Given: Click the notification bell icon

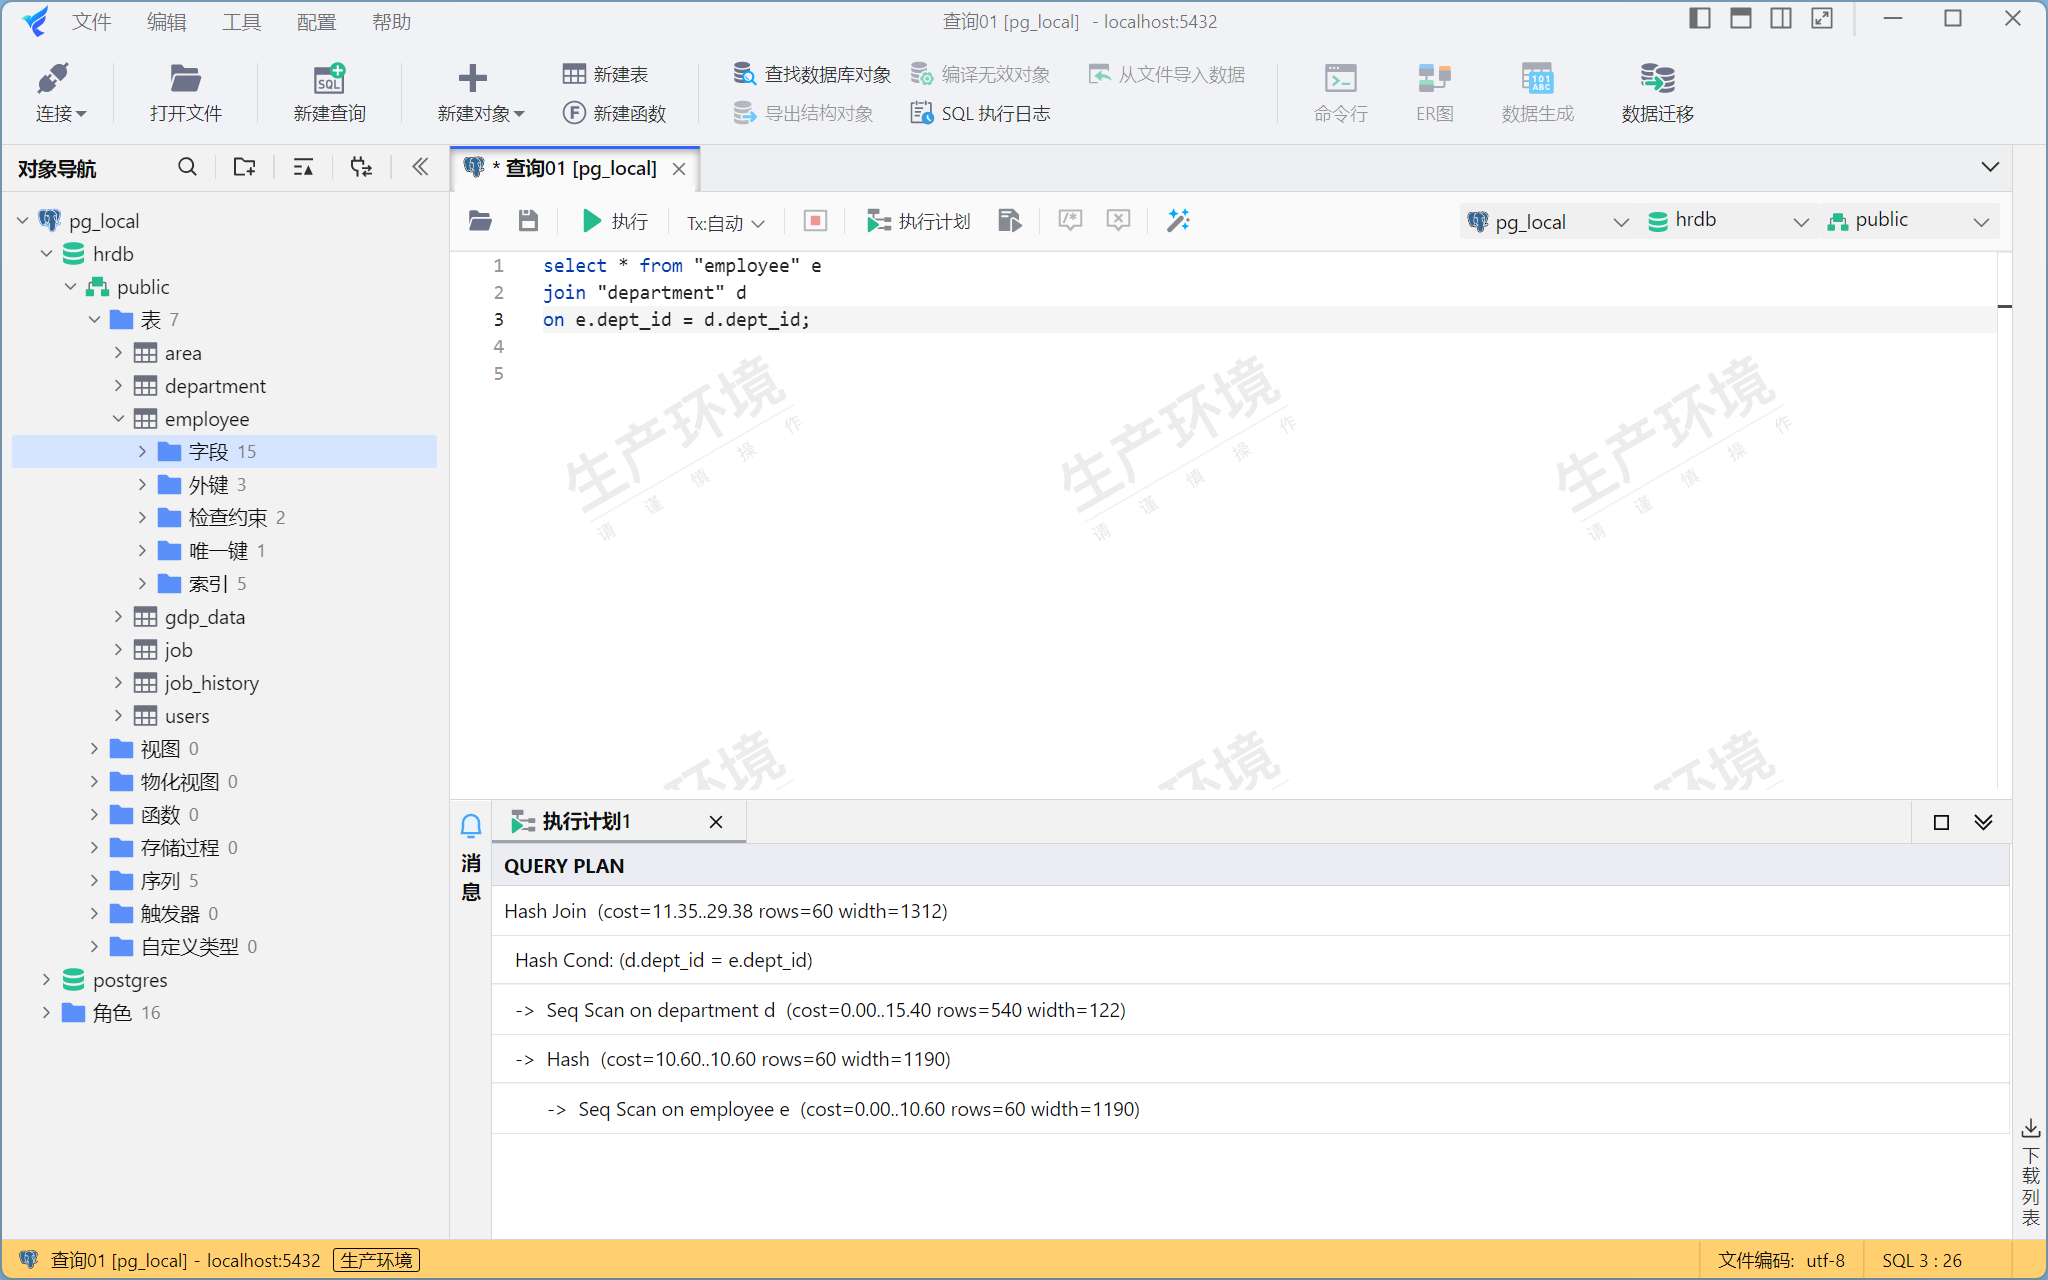Looking at the screenshot, I should tap(471, 825).
